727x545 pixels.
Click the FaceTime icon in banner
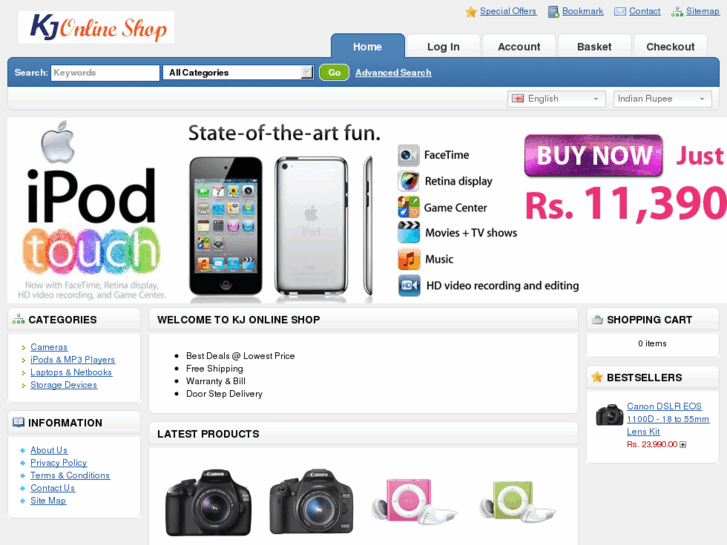coord(408,155)
